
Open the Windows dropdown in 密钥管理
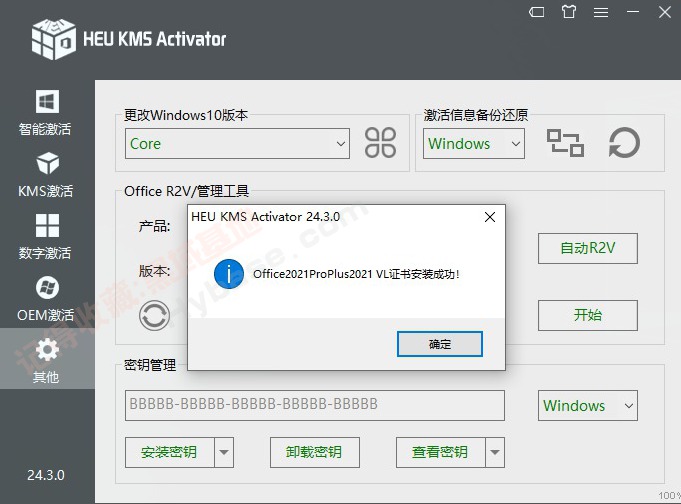point(588,405)
